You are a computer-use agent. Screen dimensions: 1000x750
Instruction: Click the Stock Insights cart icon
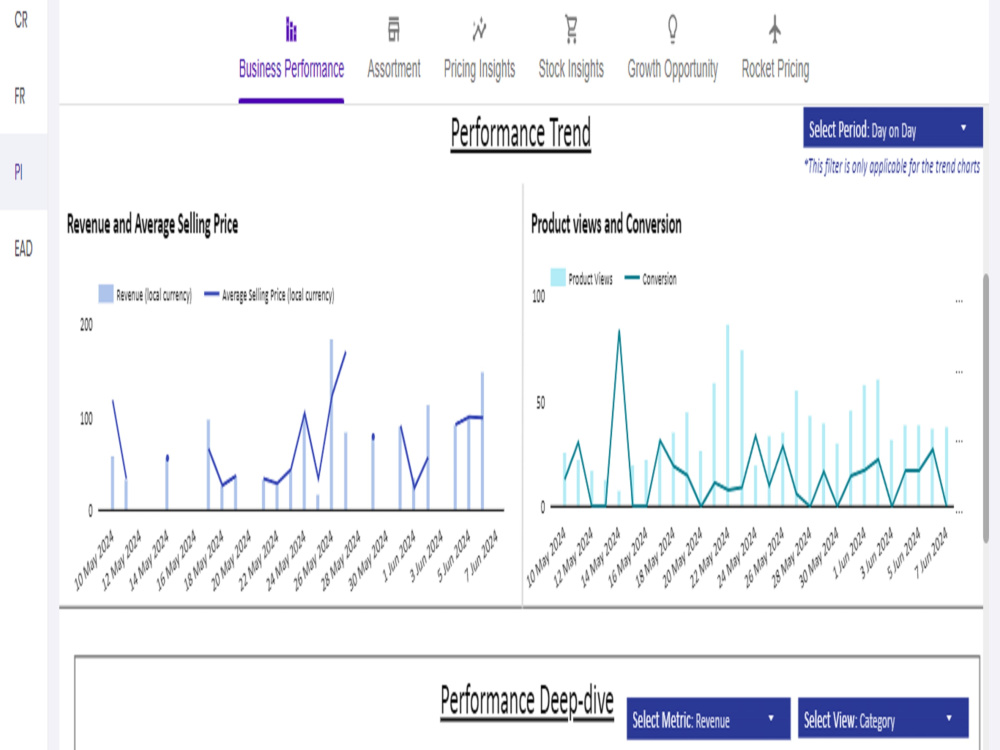point(571,29)
